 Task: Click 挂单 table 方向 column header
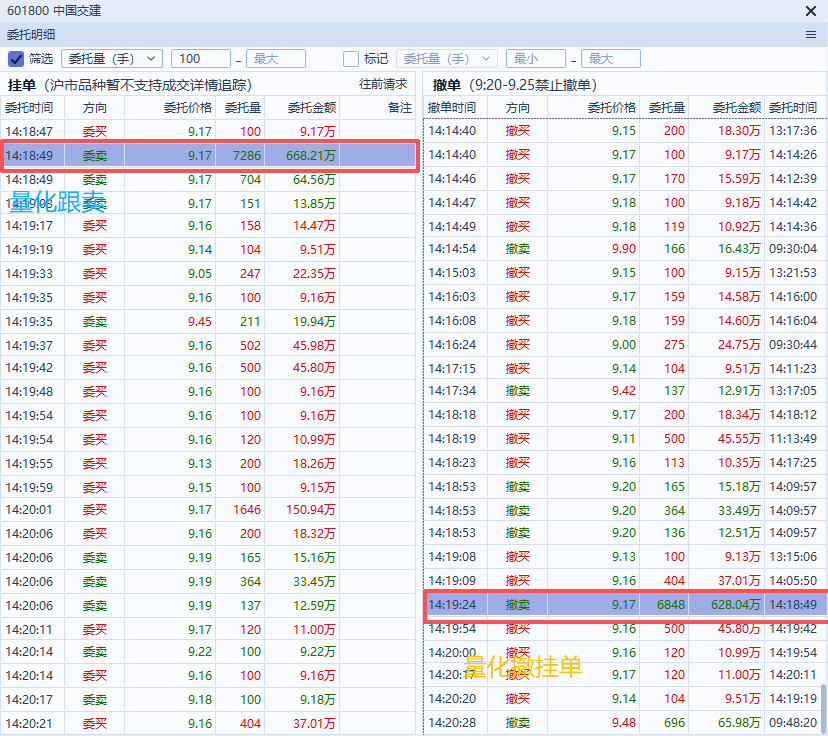pos(95,108)
